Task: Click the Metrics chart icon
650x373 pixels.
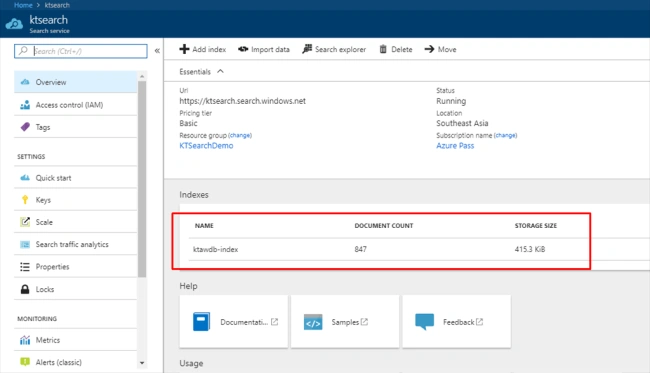Action: pyautogui.click(x=25, y=340)
